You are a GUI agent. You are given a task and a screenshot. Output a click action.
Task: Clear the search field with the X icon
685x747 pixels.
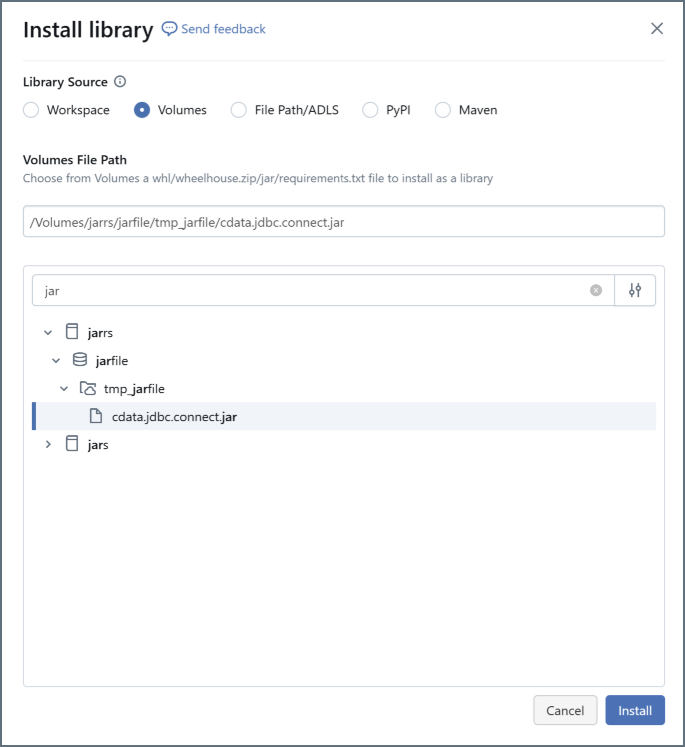point(596,290)
